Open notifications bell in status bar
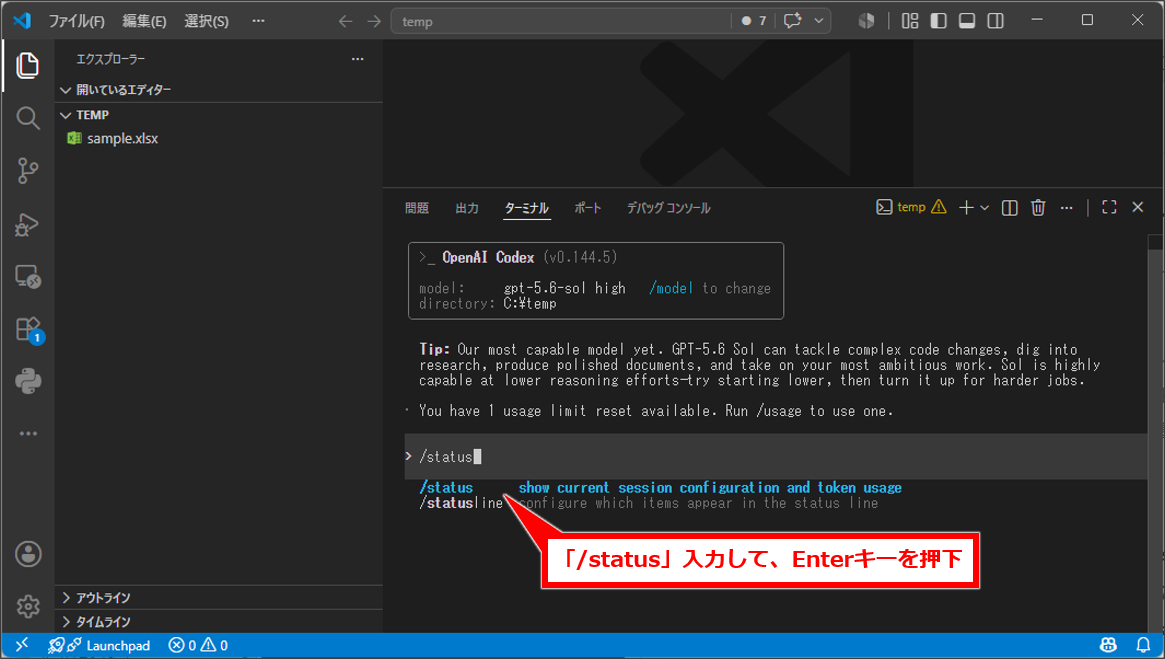The width and height of the screenshot is (1165, 659). tap(1143, 645)
